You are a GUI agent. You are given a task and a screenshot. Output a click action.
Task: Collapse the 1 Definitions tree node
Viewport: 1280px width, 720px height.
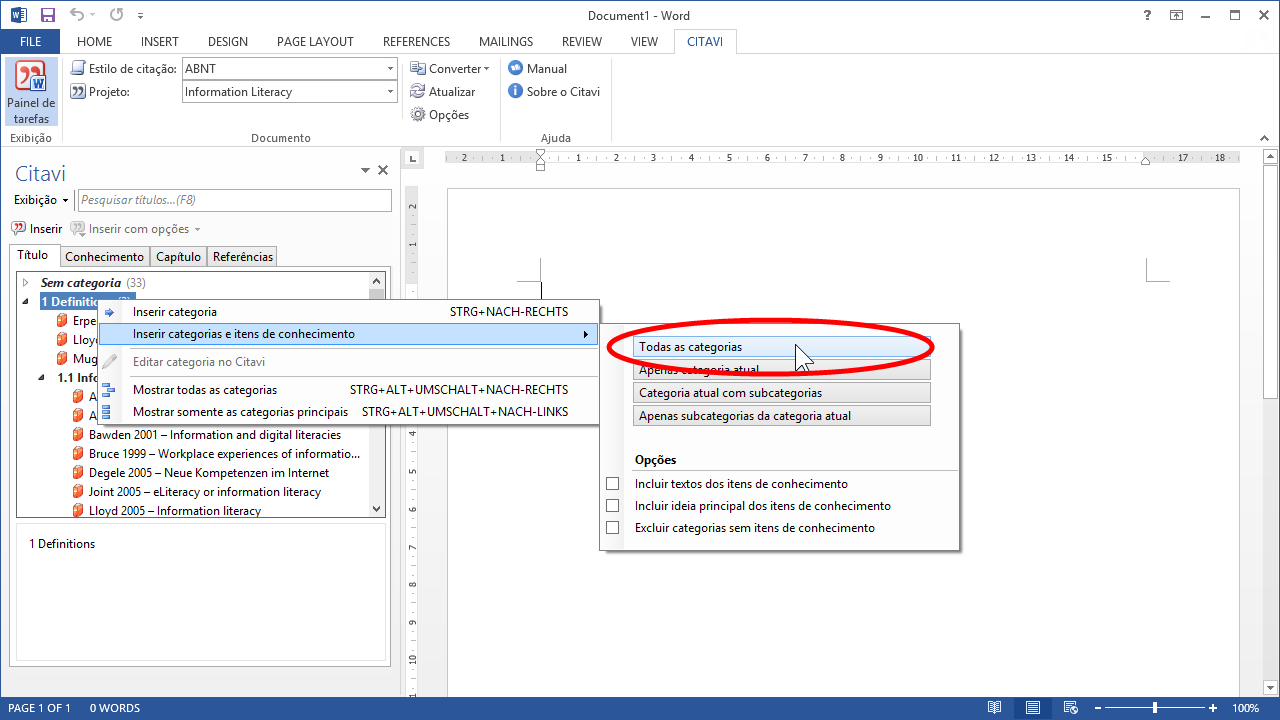pos(26,302)
